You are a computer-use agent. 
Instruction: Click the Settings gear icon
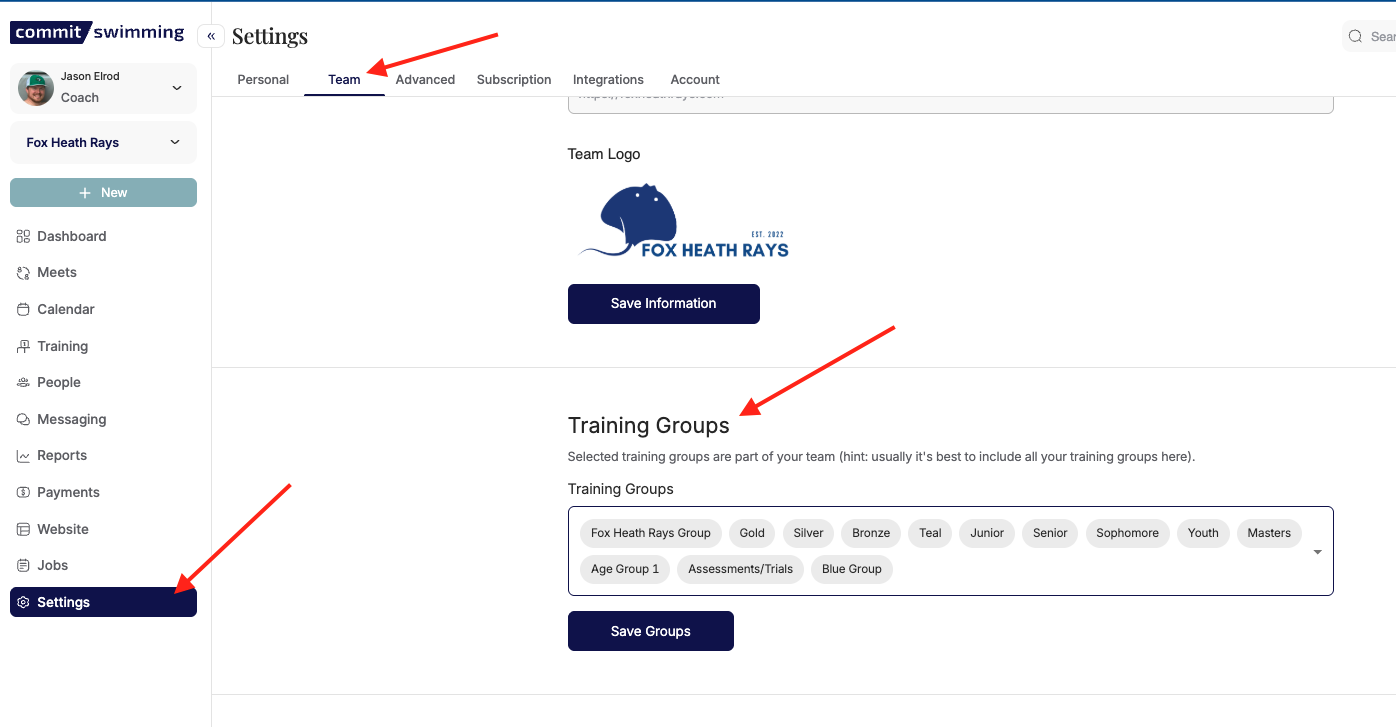[x=24, y=602]
